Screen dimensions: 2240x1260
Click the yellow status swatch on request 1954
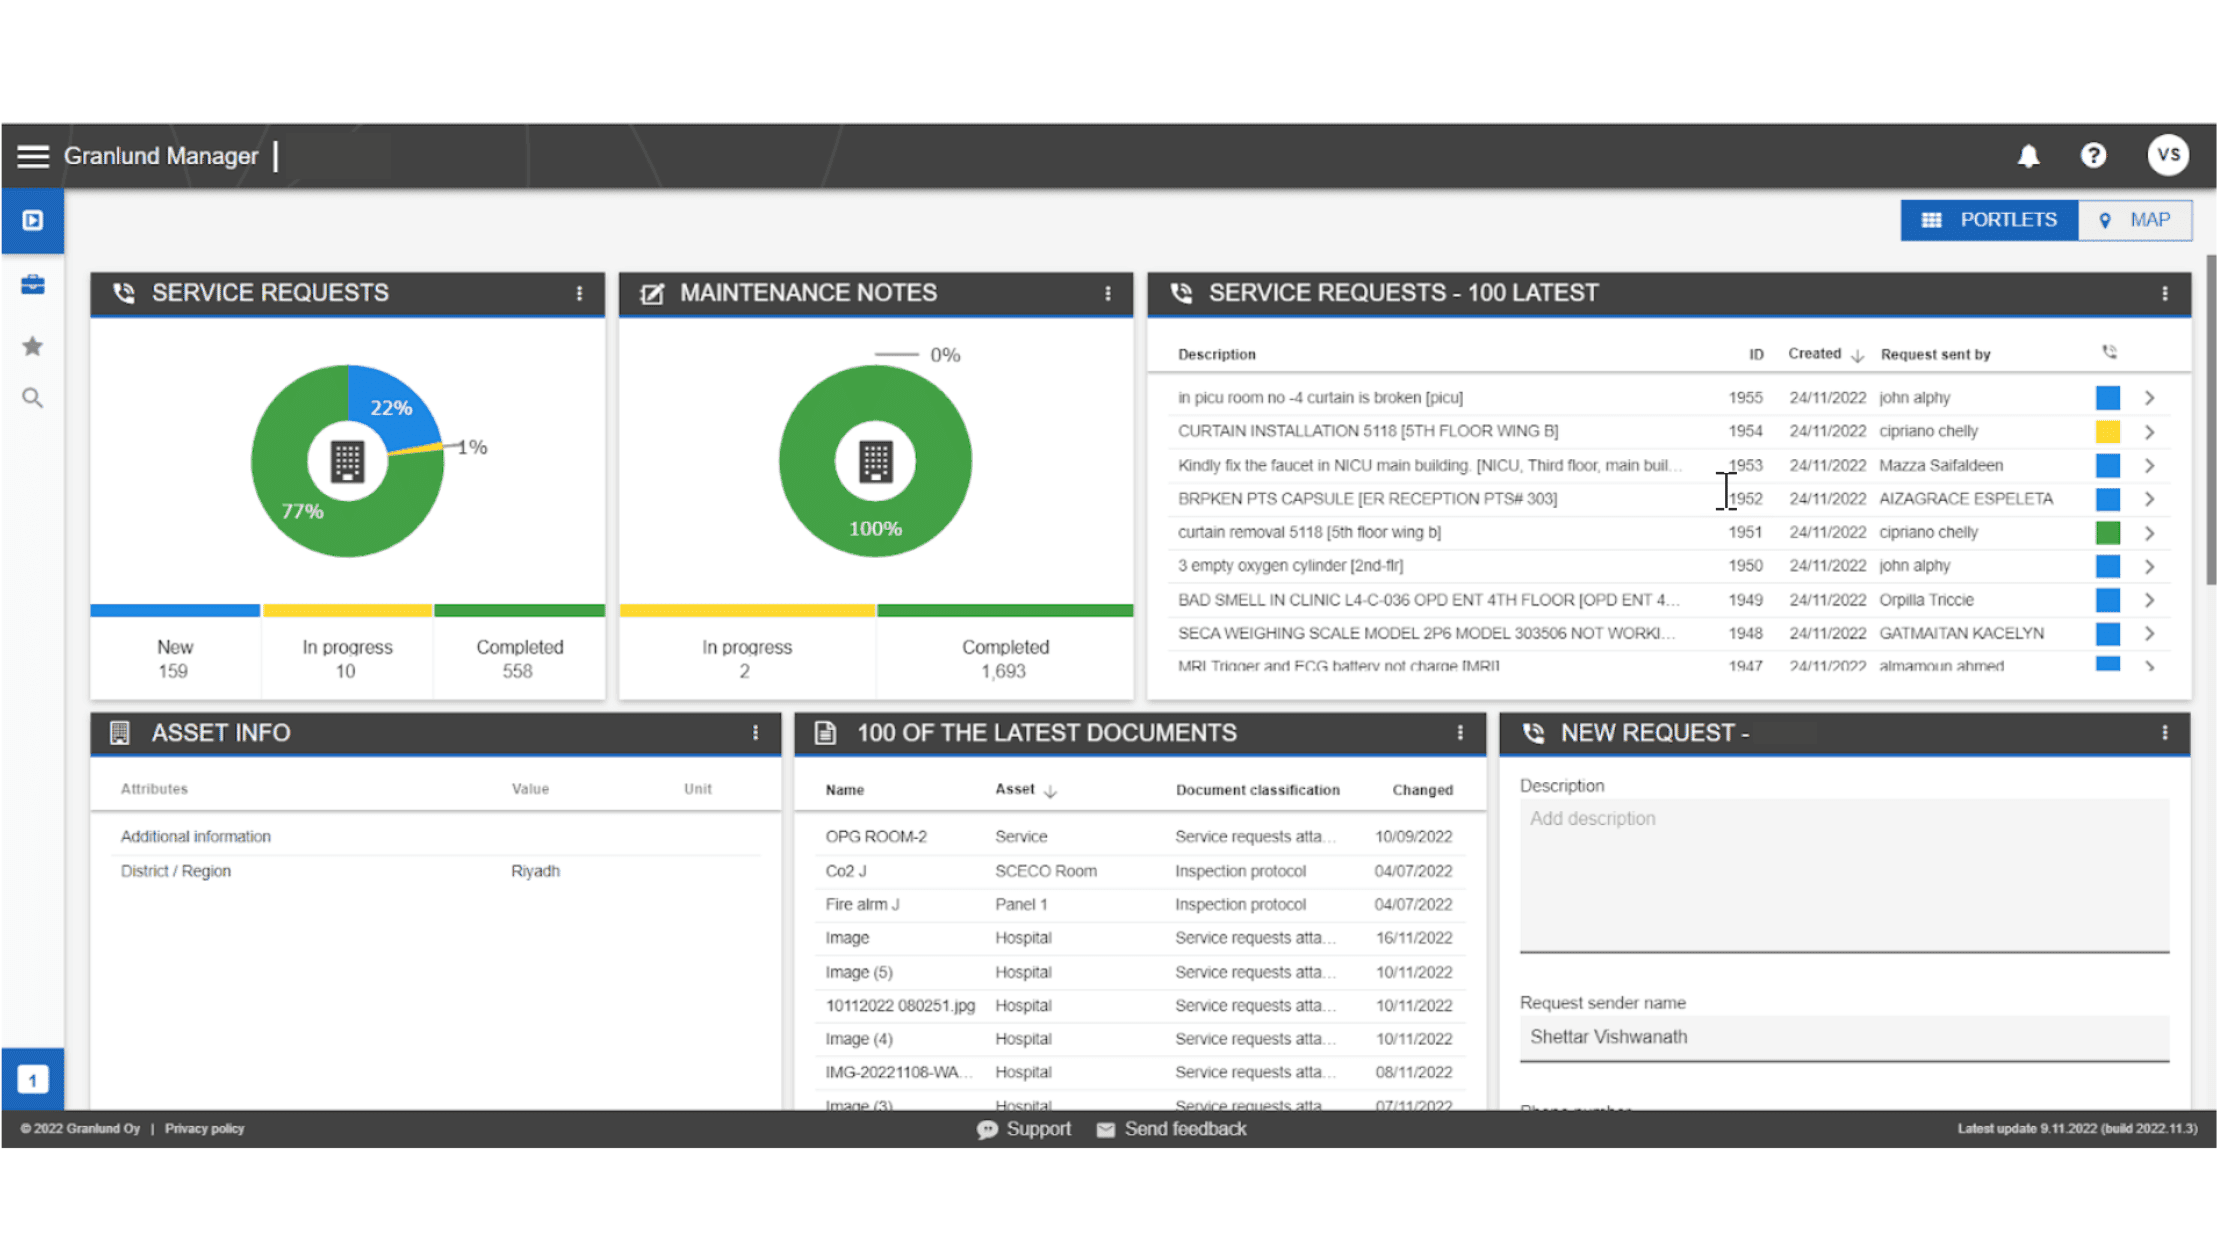2108,431
